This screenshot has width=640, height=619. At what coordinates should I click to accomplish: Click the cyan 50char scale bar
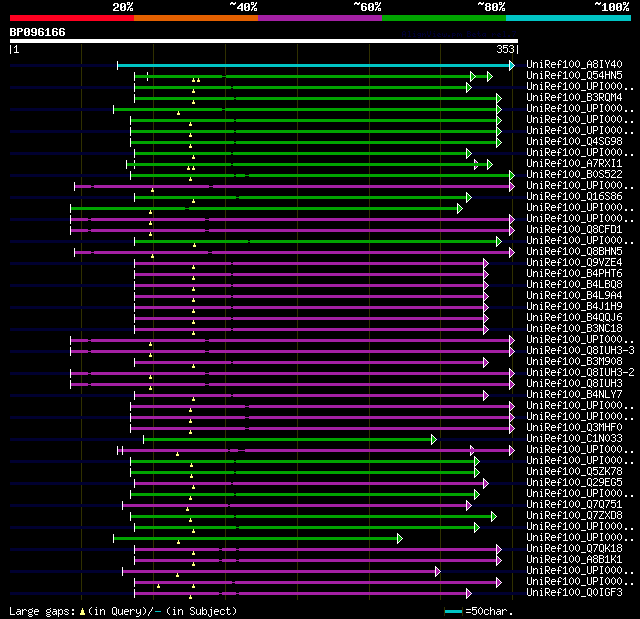coord(453,611)
